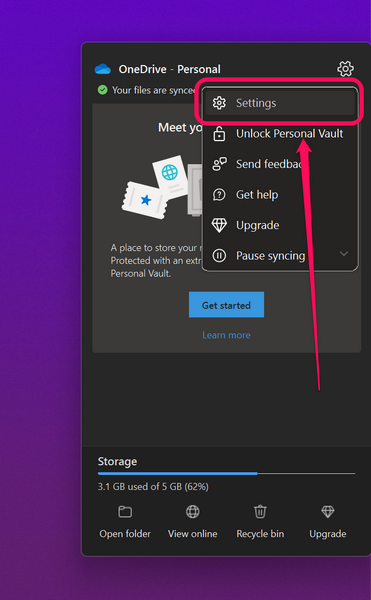This screenshot has height=600, width=371.
Task: Click the gear icon in OneDrive header
Action: (x=345, y=68)
